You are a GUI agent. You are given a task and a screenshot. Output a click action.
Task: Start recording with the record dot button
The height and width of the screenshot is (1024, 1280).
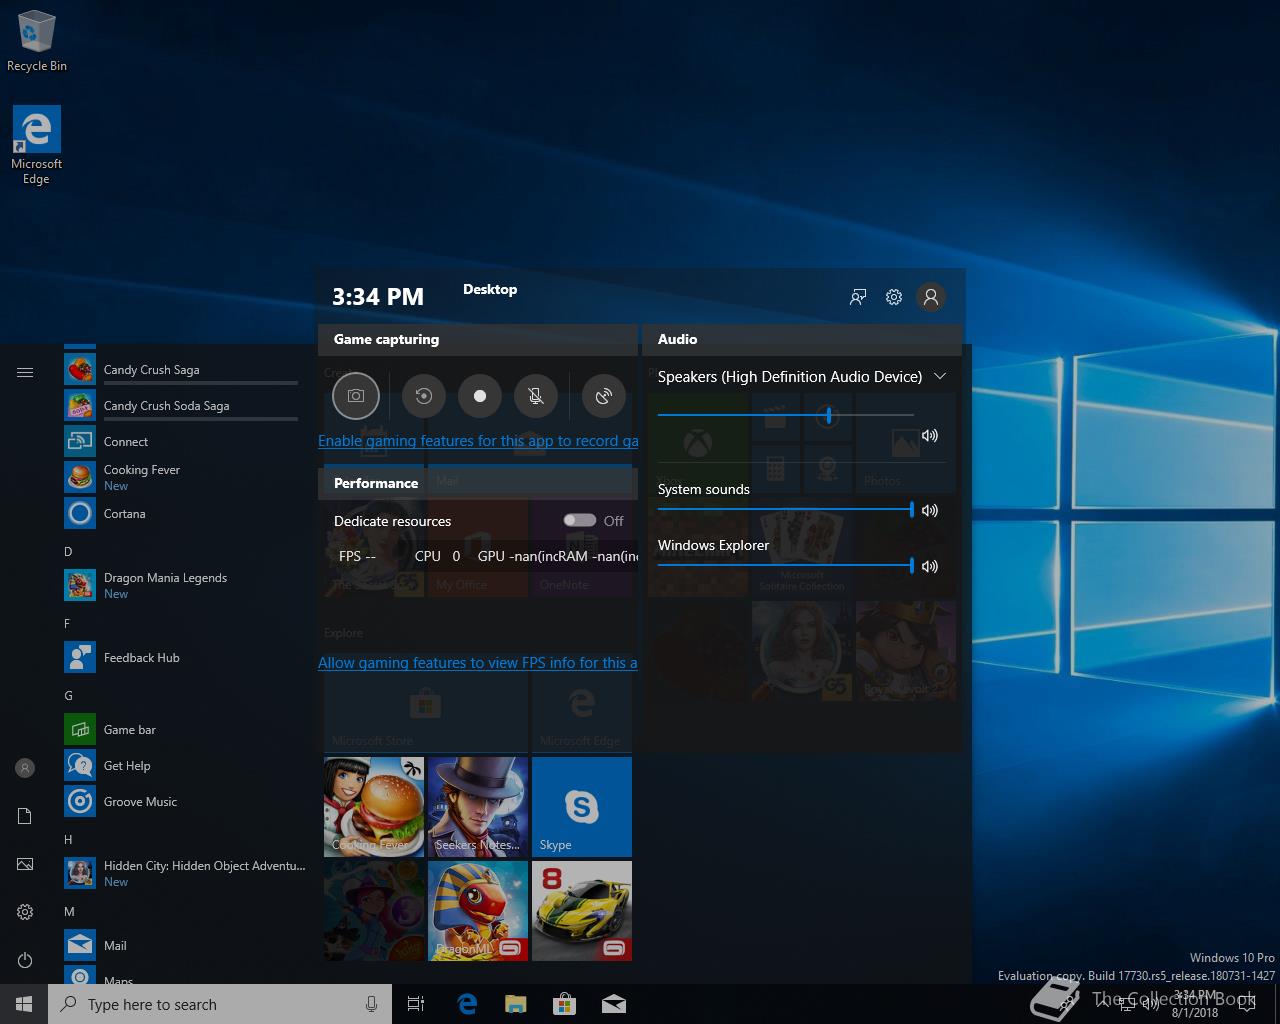480,396
